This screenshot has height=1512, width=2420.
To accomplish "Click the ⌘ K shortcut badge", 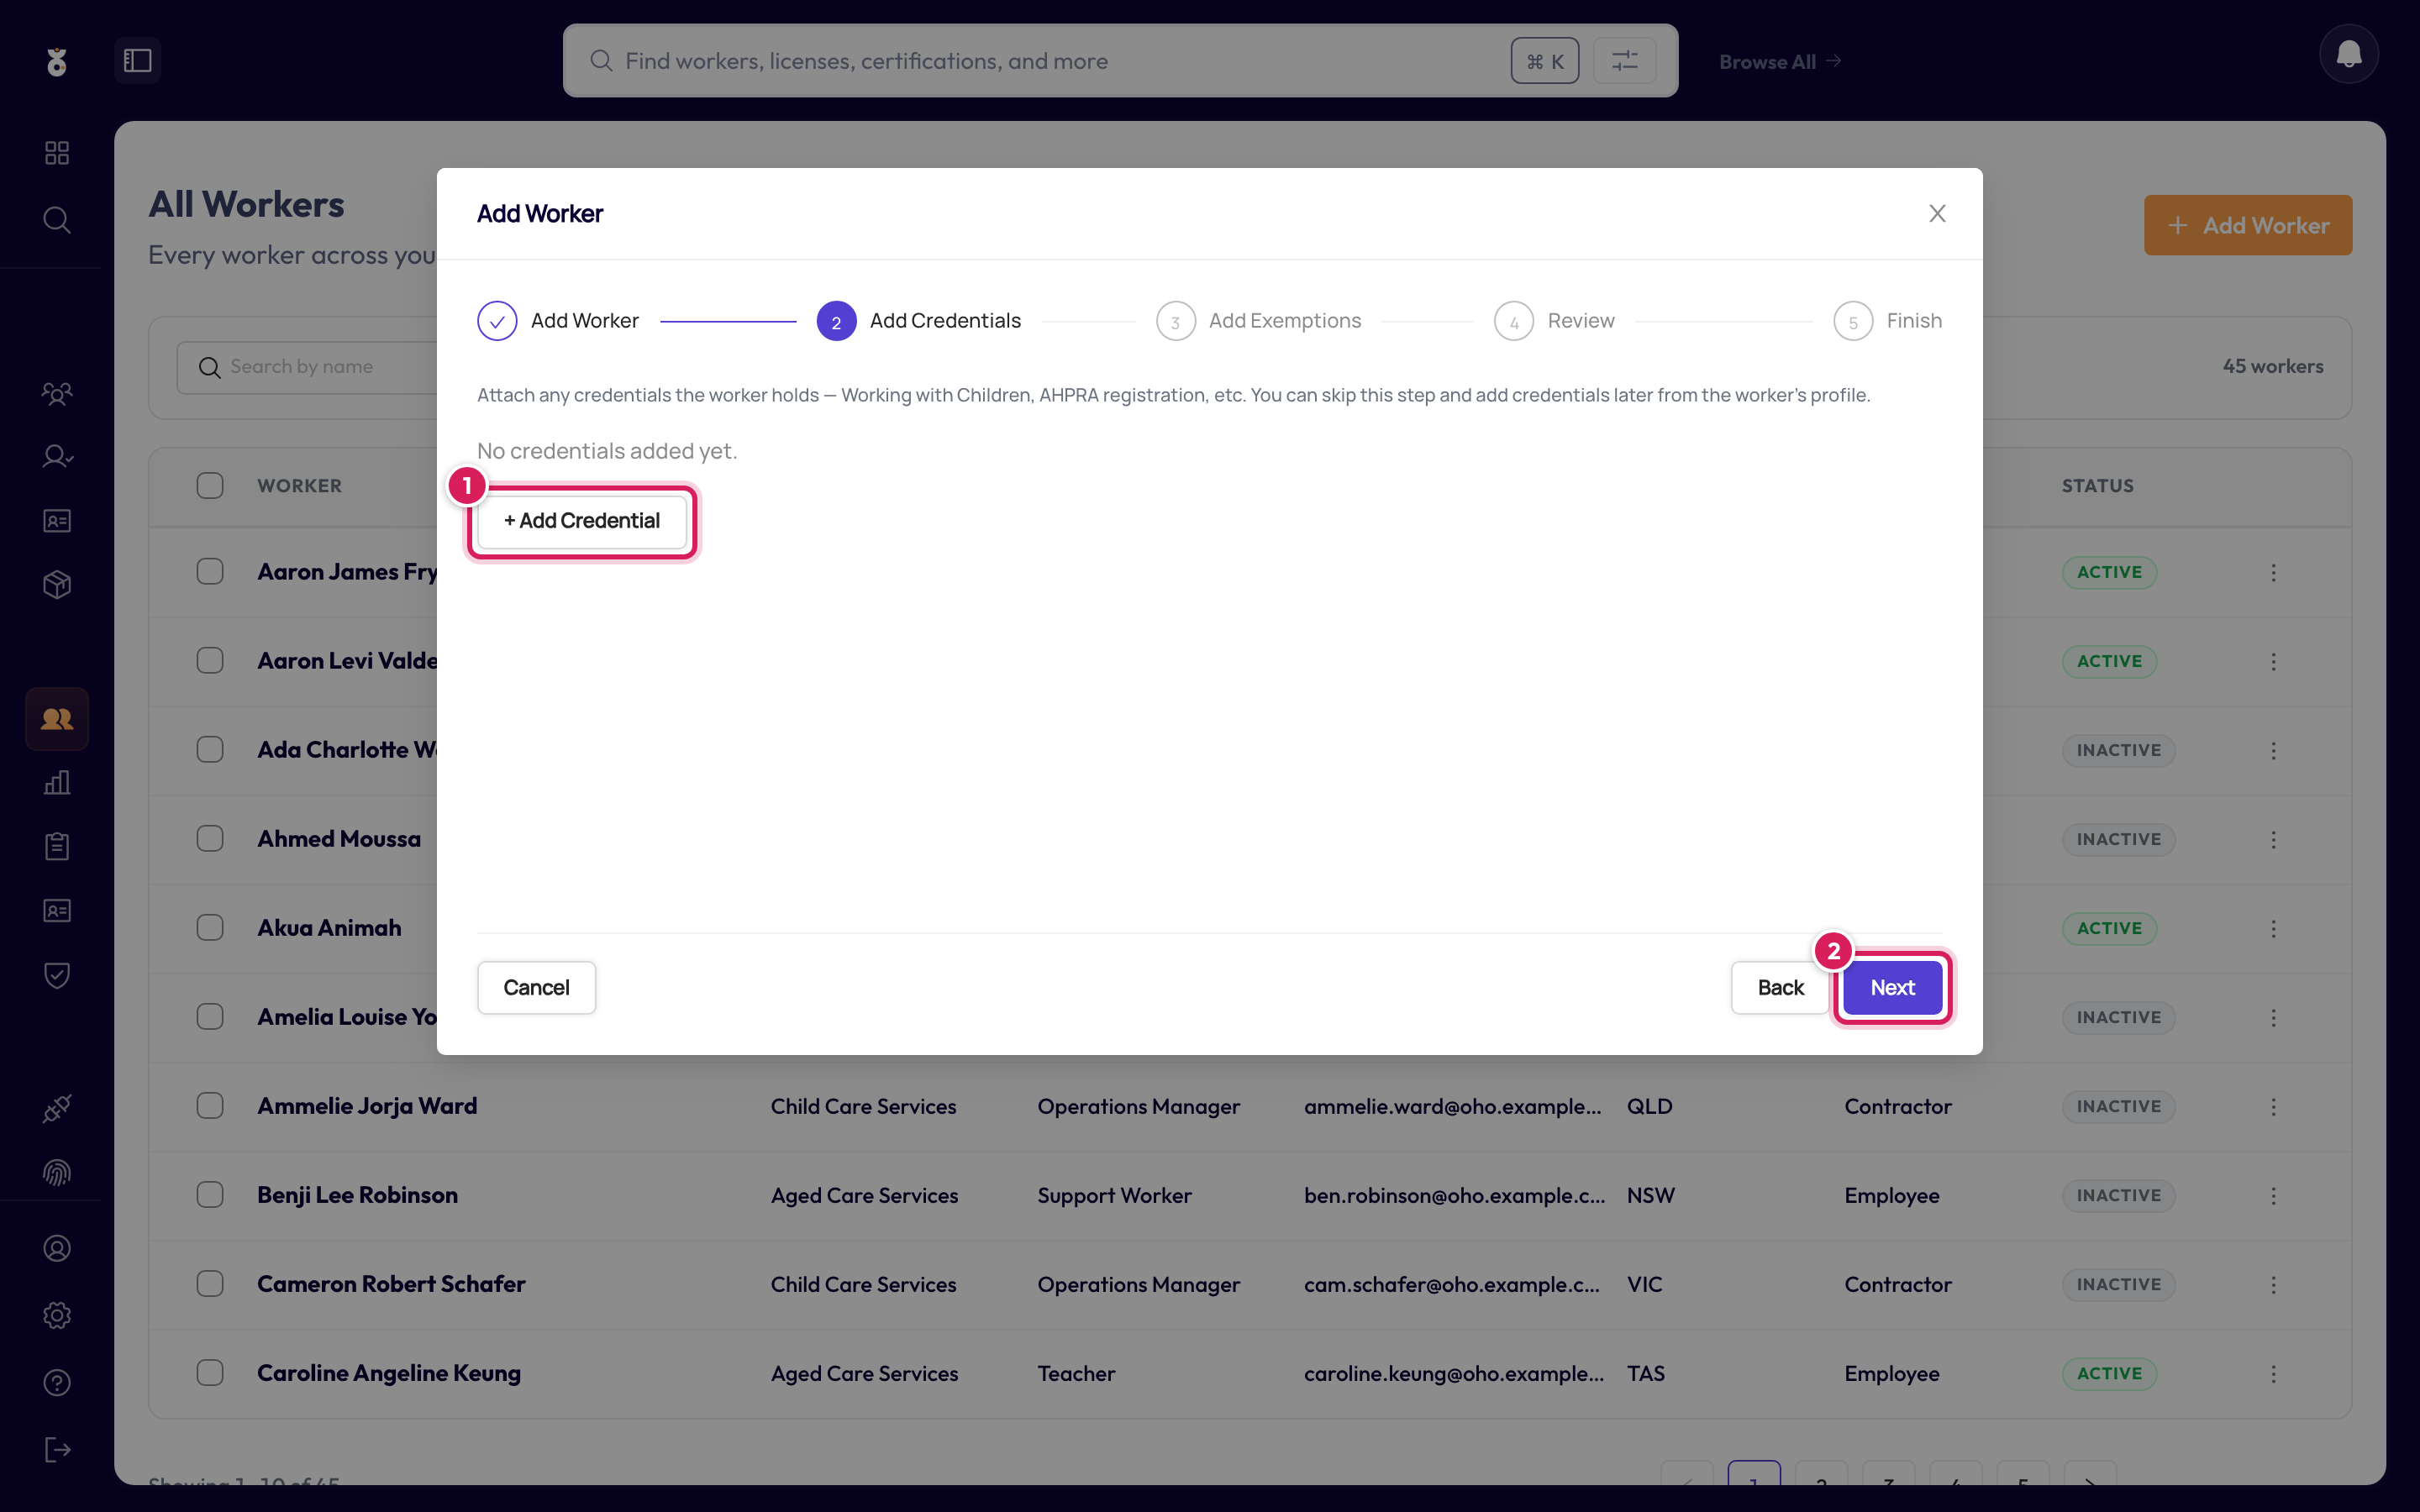I will 1544,61.
